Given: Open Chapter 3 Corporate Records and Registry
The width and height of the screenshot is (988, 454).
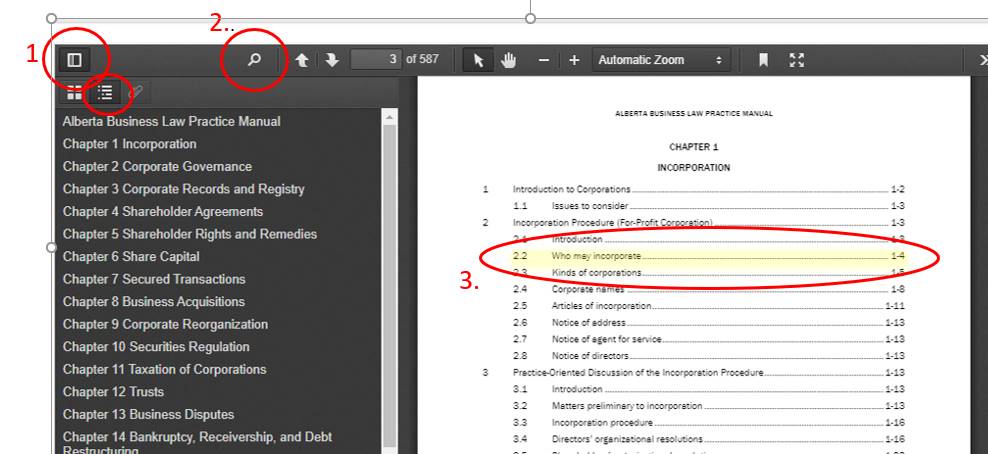Looking at the screenshot, I should (x=183, y=189).
